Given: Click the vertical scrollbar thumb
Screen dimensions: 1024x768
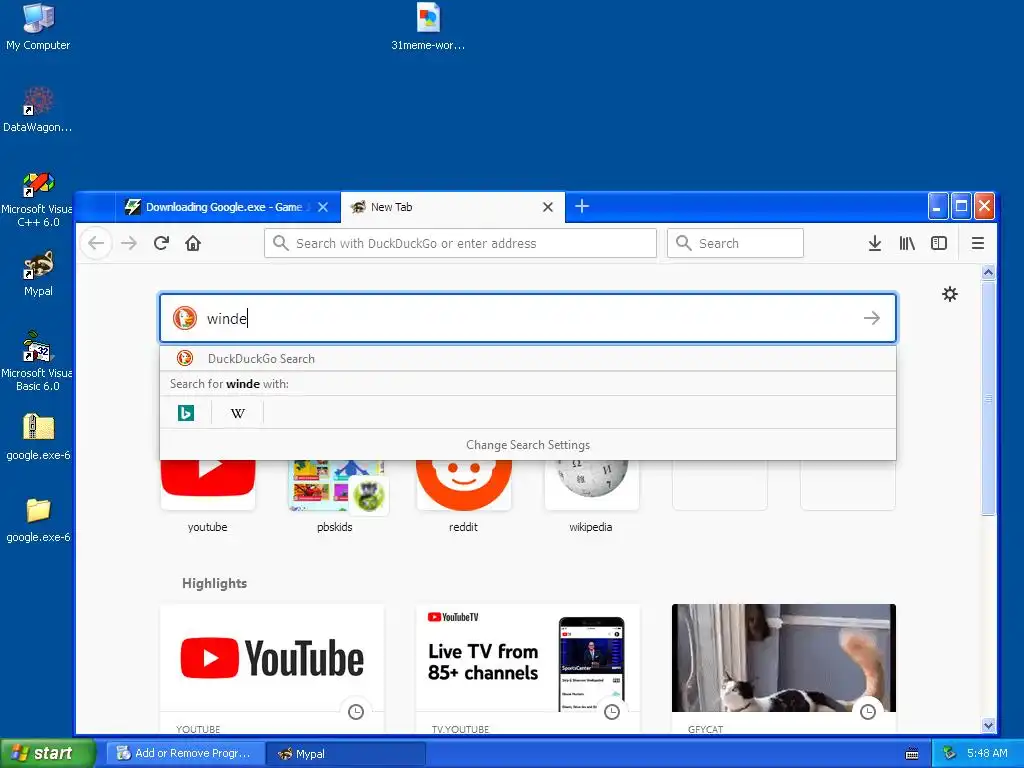Looking at the screenshot, I should (x=988, y=398).
